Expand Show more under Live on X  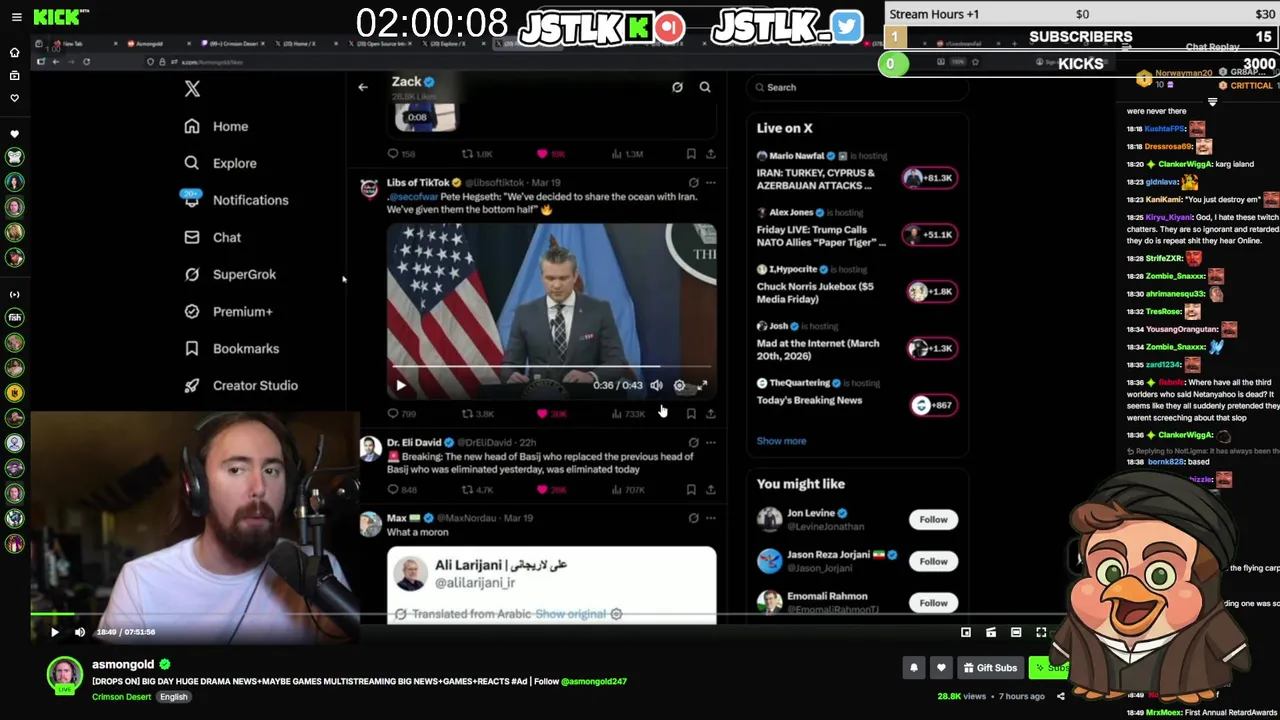click(x=781, y=441)
